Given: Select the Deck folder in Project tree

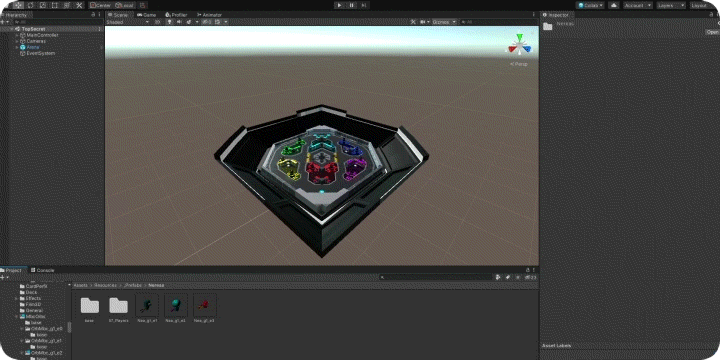Looking at the screenshot, I should point(32,292).
